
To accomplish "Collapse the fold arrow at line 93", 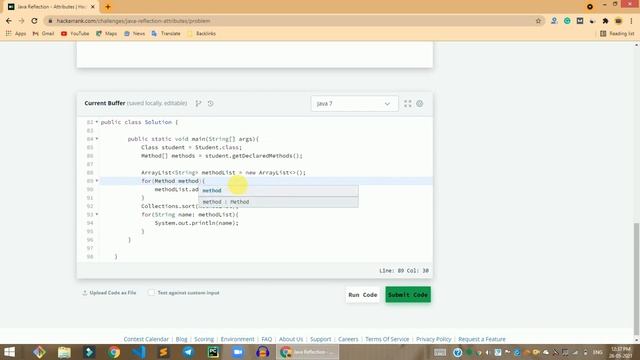I will pyautogui.click(x=97, y=214).
